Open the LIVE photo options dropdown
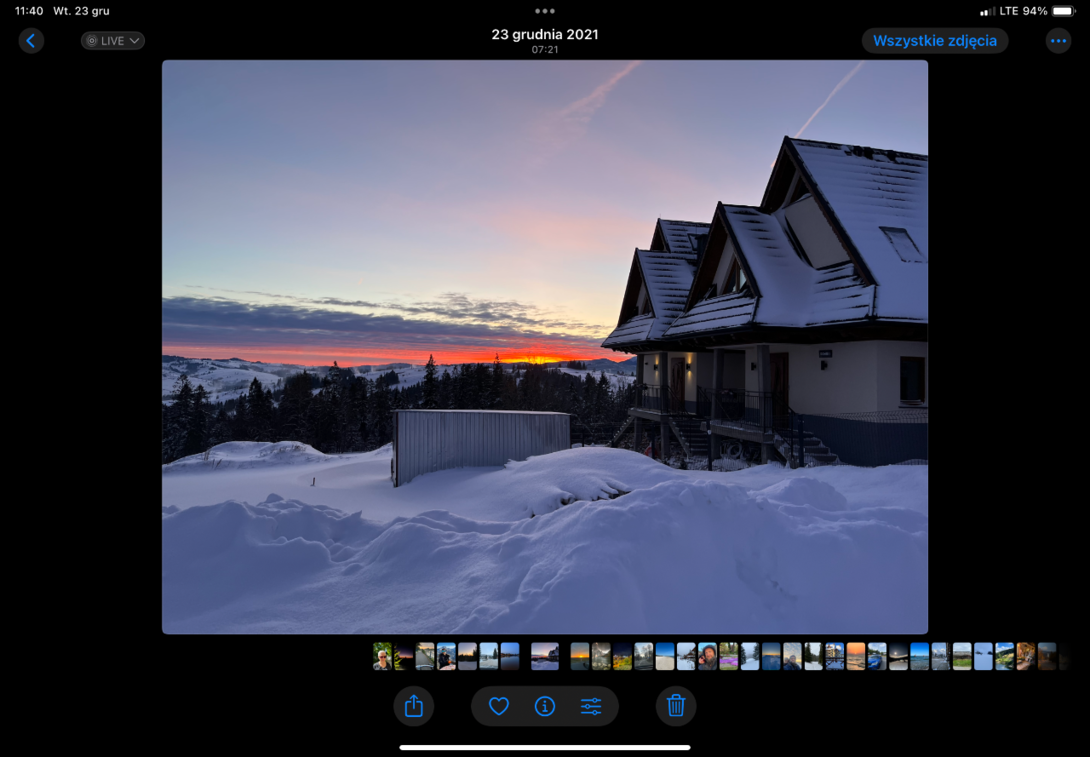This screenshot has width=1090, height=757. 113,41
